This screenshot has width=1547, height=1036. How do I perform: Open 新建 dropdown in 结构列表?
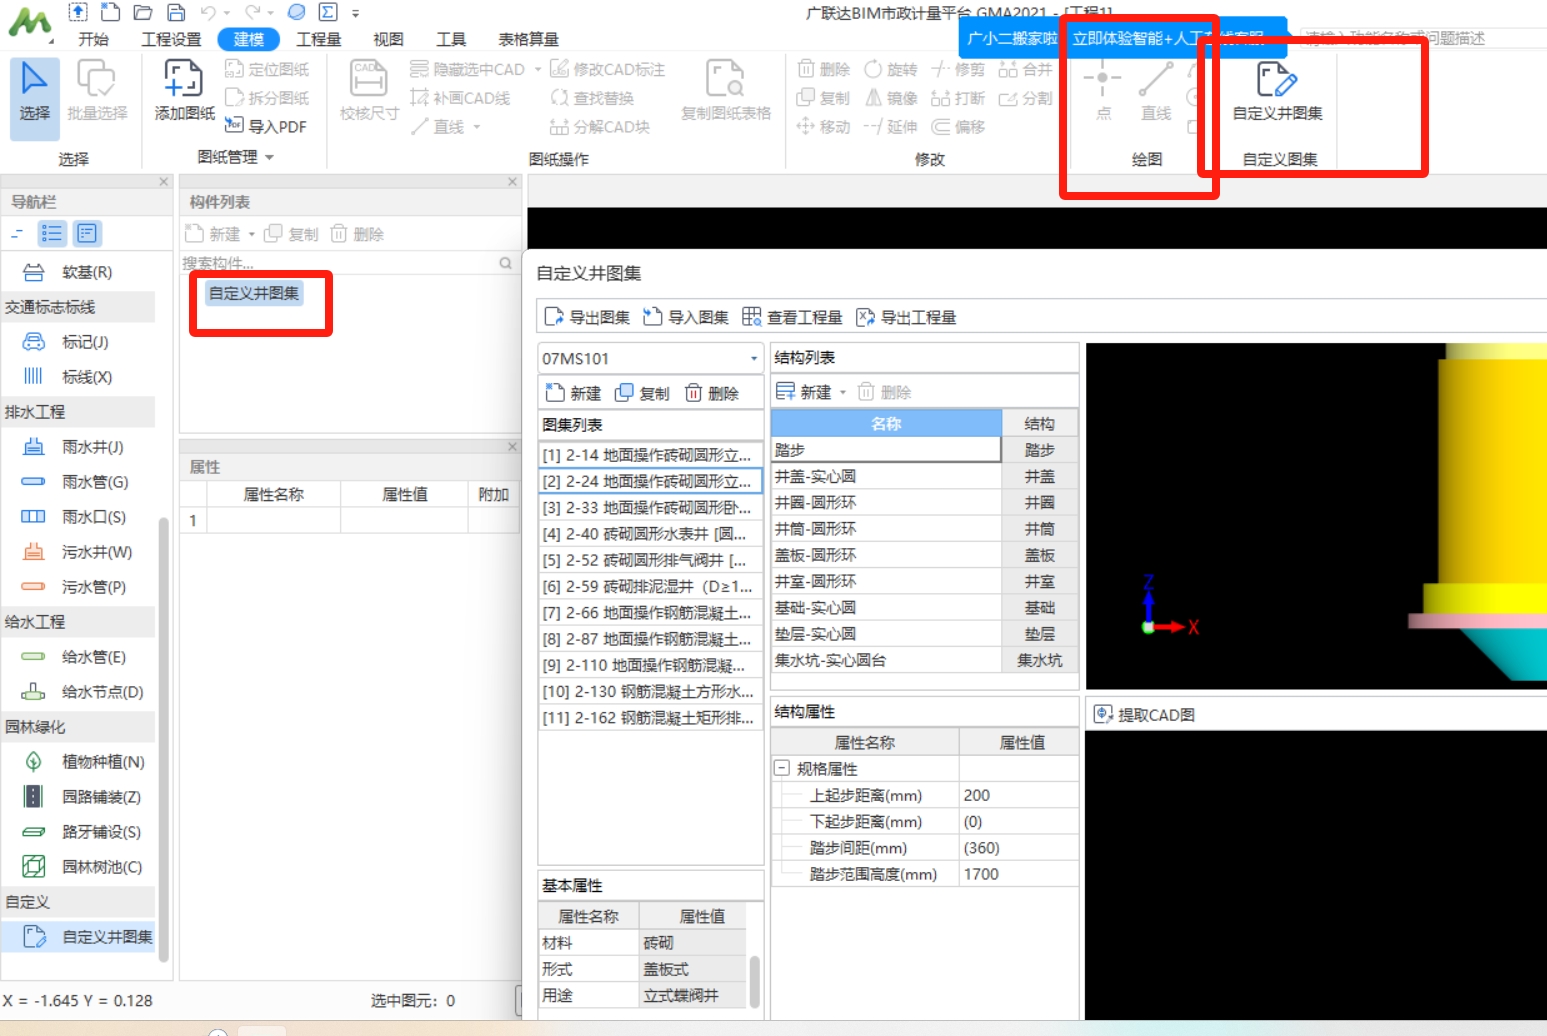coord(843,392)
